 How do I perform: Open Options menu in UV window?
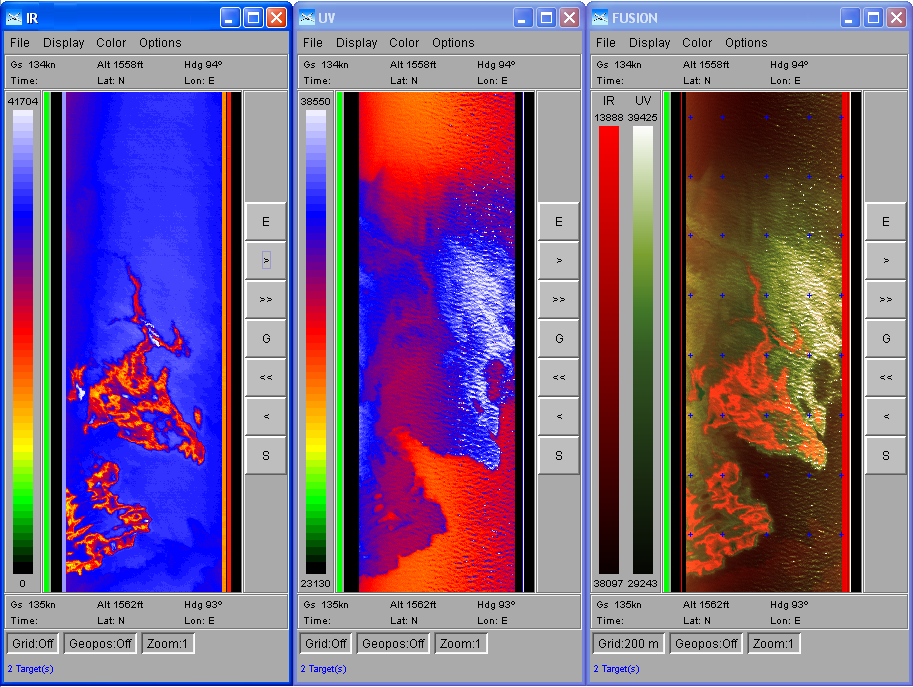(x=453, y=43)
